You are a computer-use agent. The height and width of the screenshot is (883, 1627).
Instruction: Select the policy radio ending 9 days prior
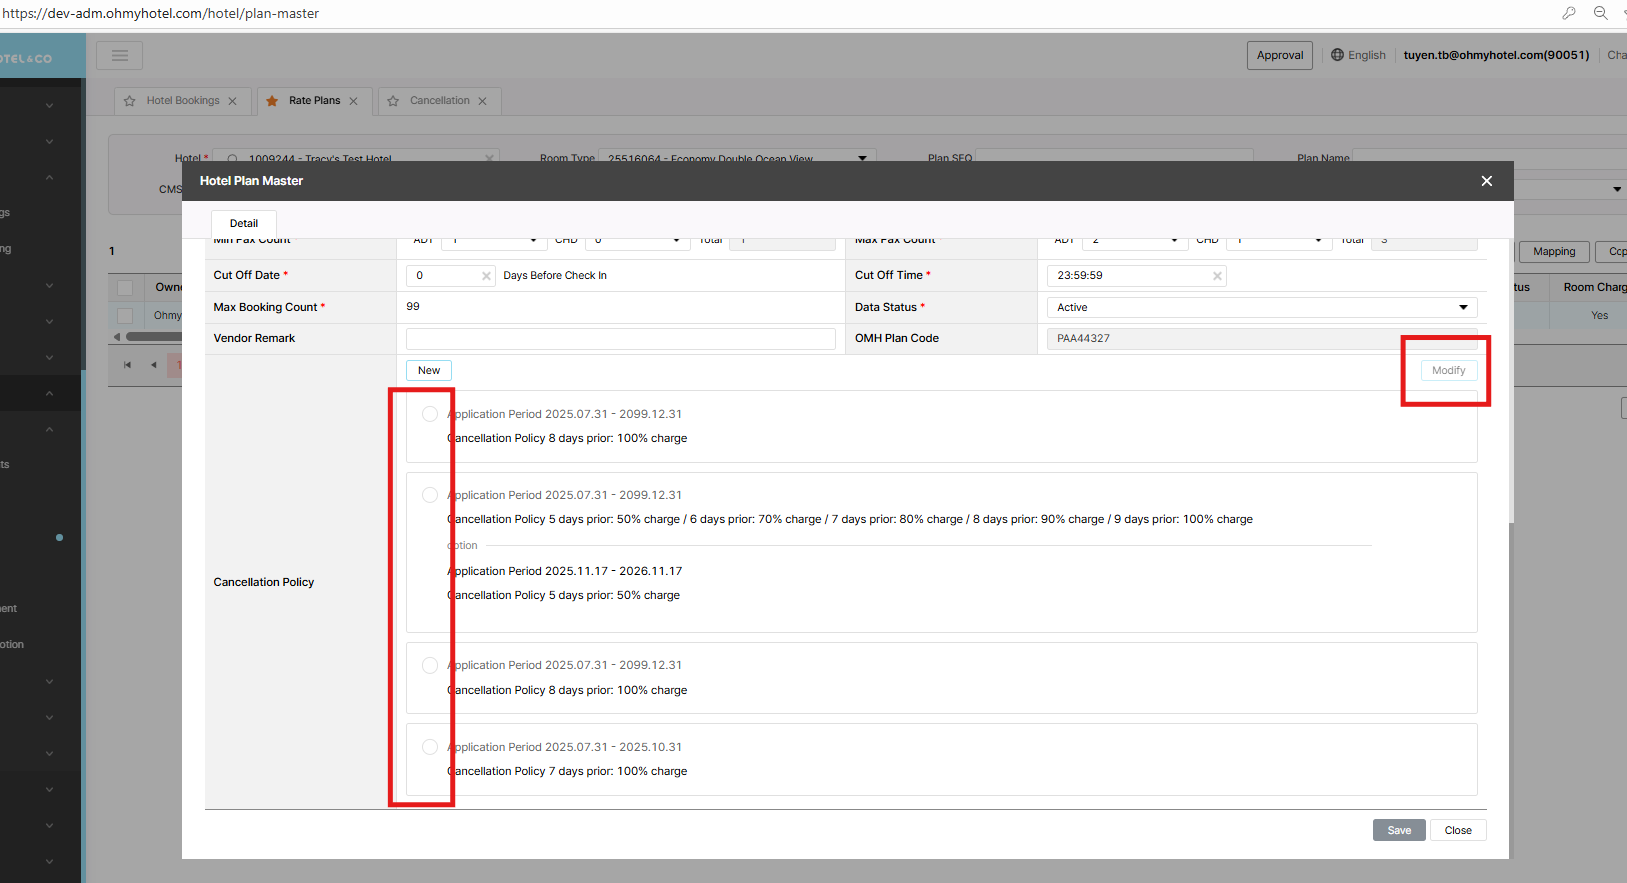(x=430, y=495)
